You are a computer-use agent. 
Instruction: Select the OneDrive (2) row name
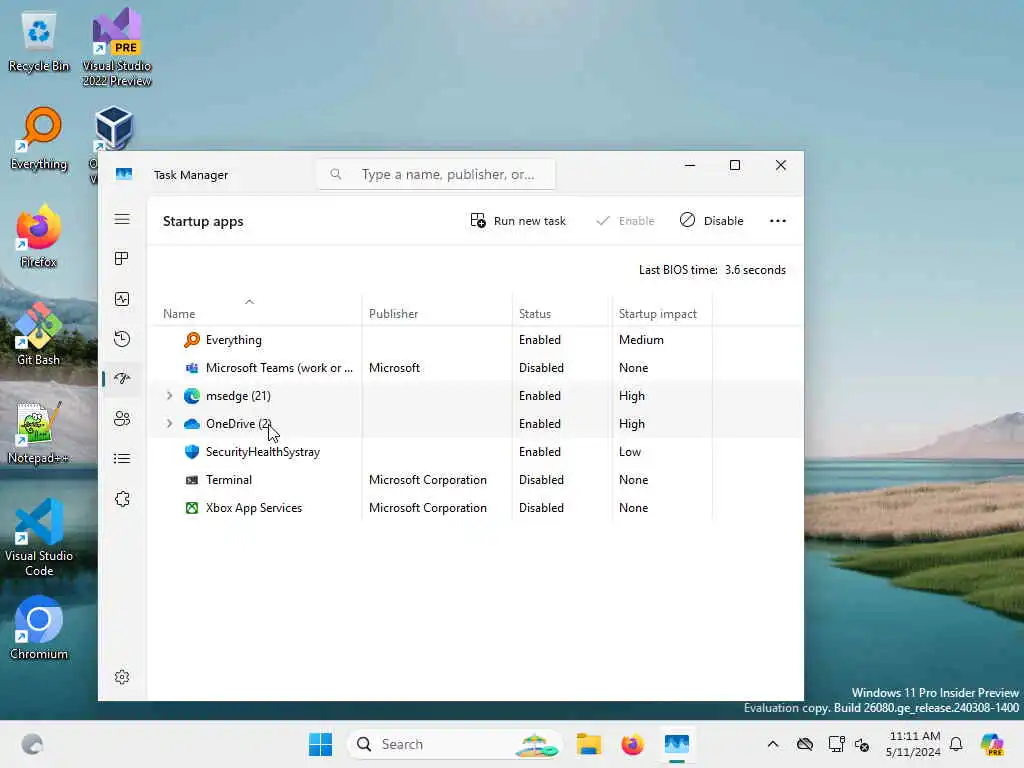coord(238,424)
